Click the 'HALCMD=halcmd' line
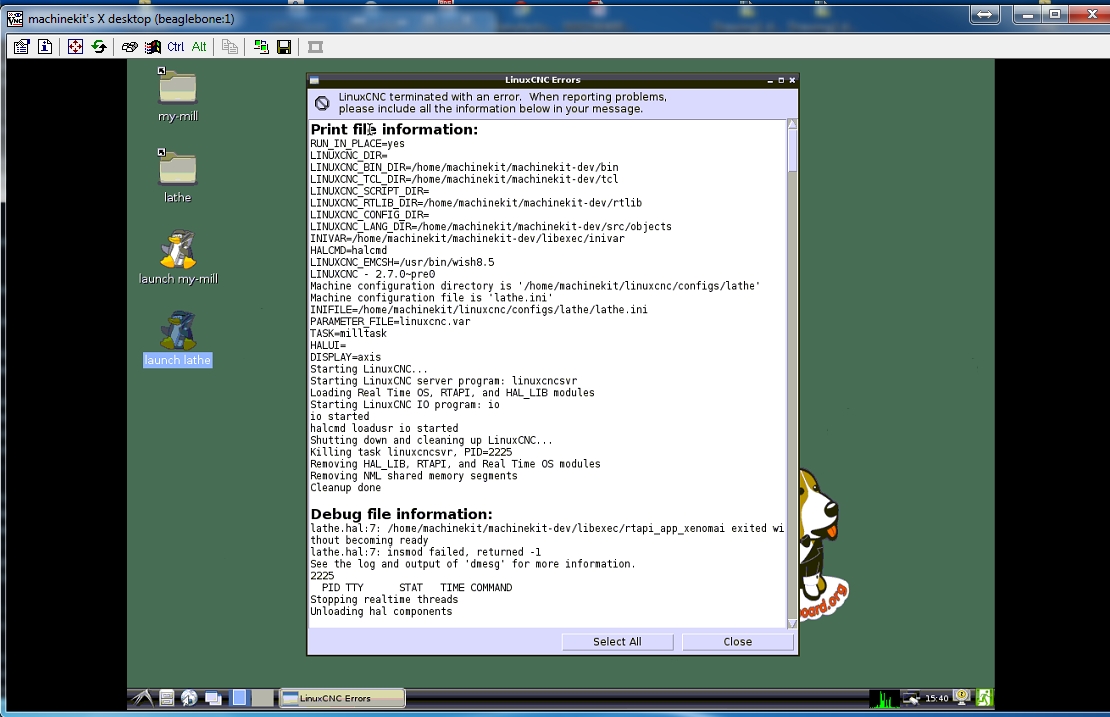1110x717 pixels. point(348,250)
